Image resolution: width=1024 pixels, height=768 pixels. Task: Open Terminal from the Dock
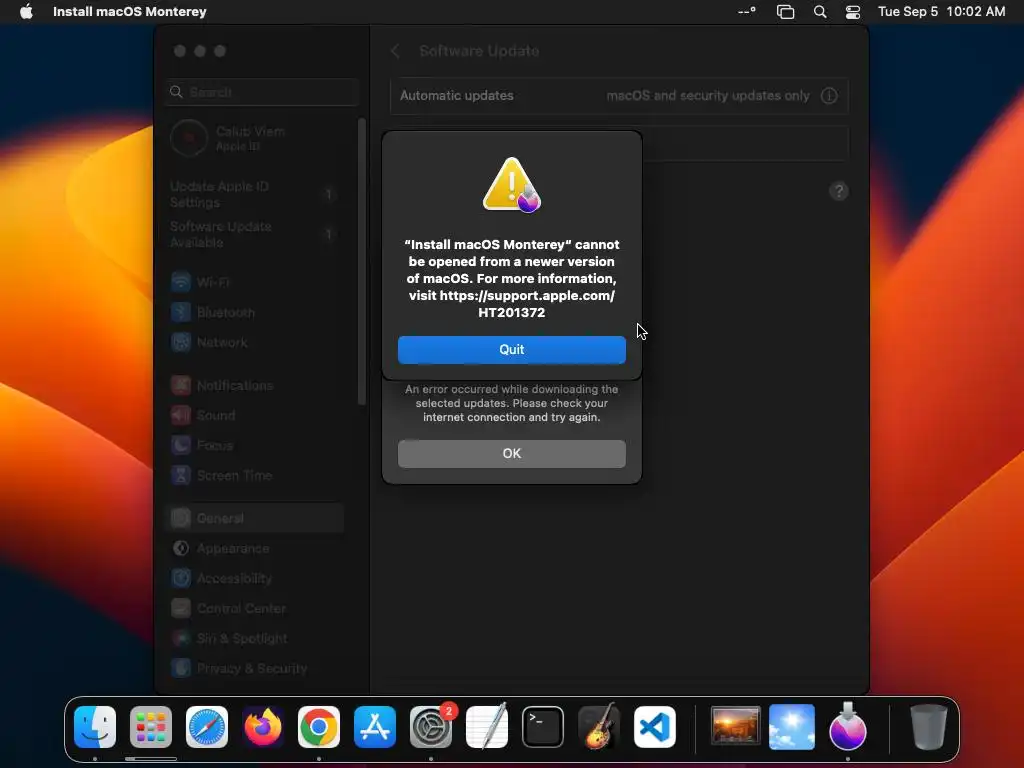pos(543,727)
